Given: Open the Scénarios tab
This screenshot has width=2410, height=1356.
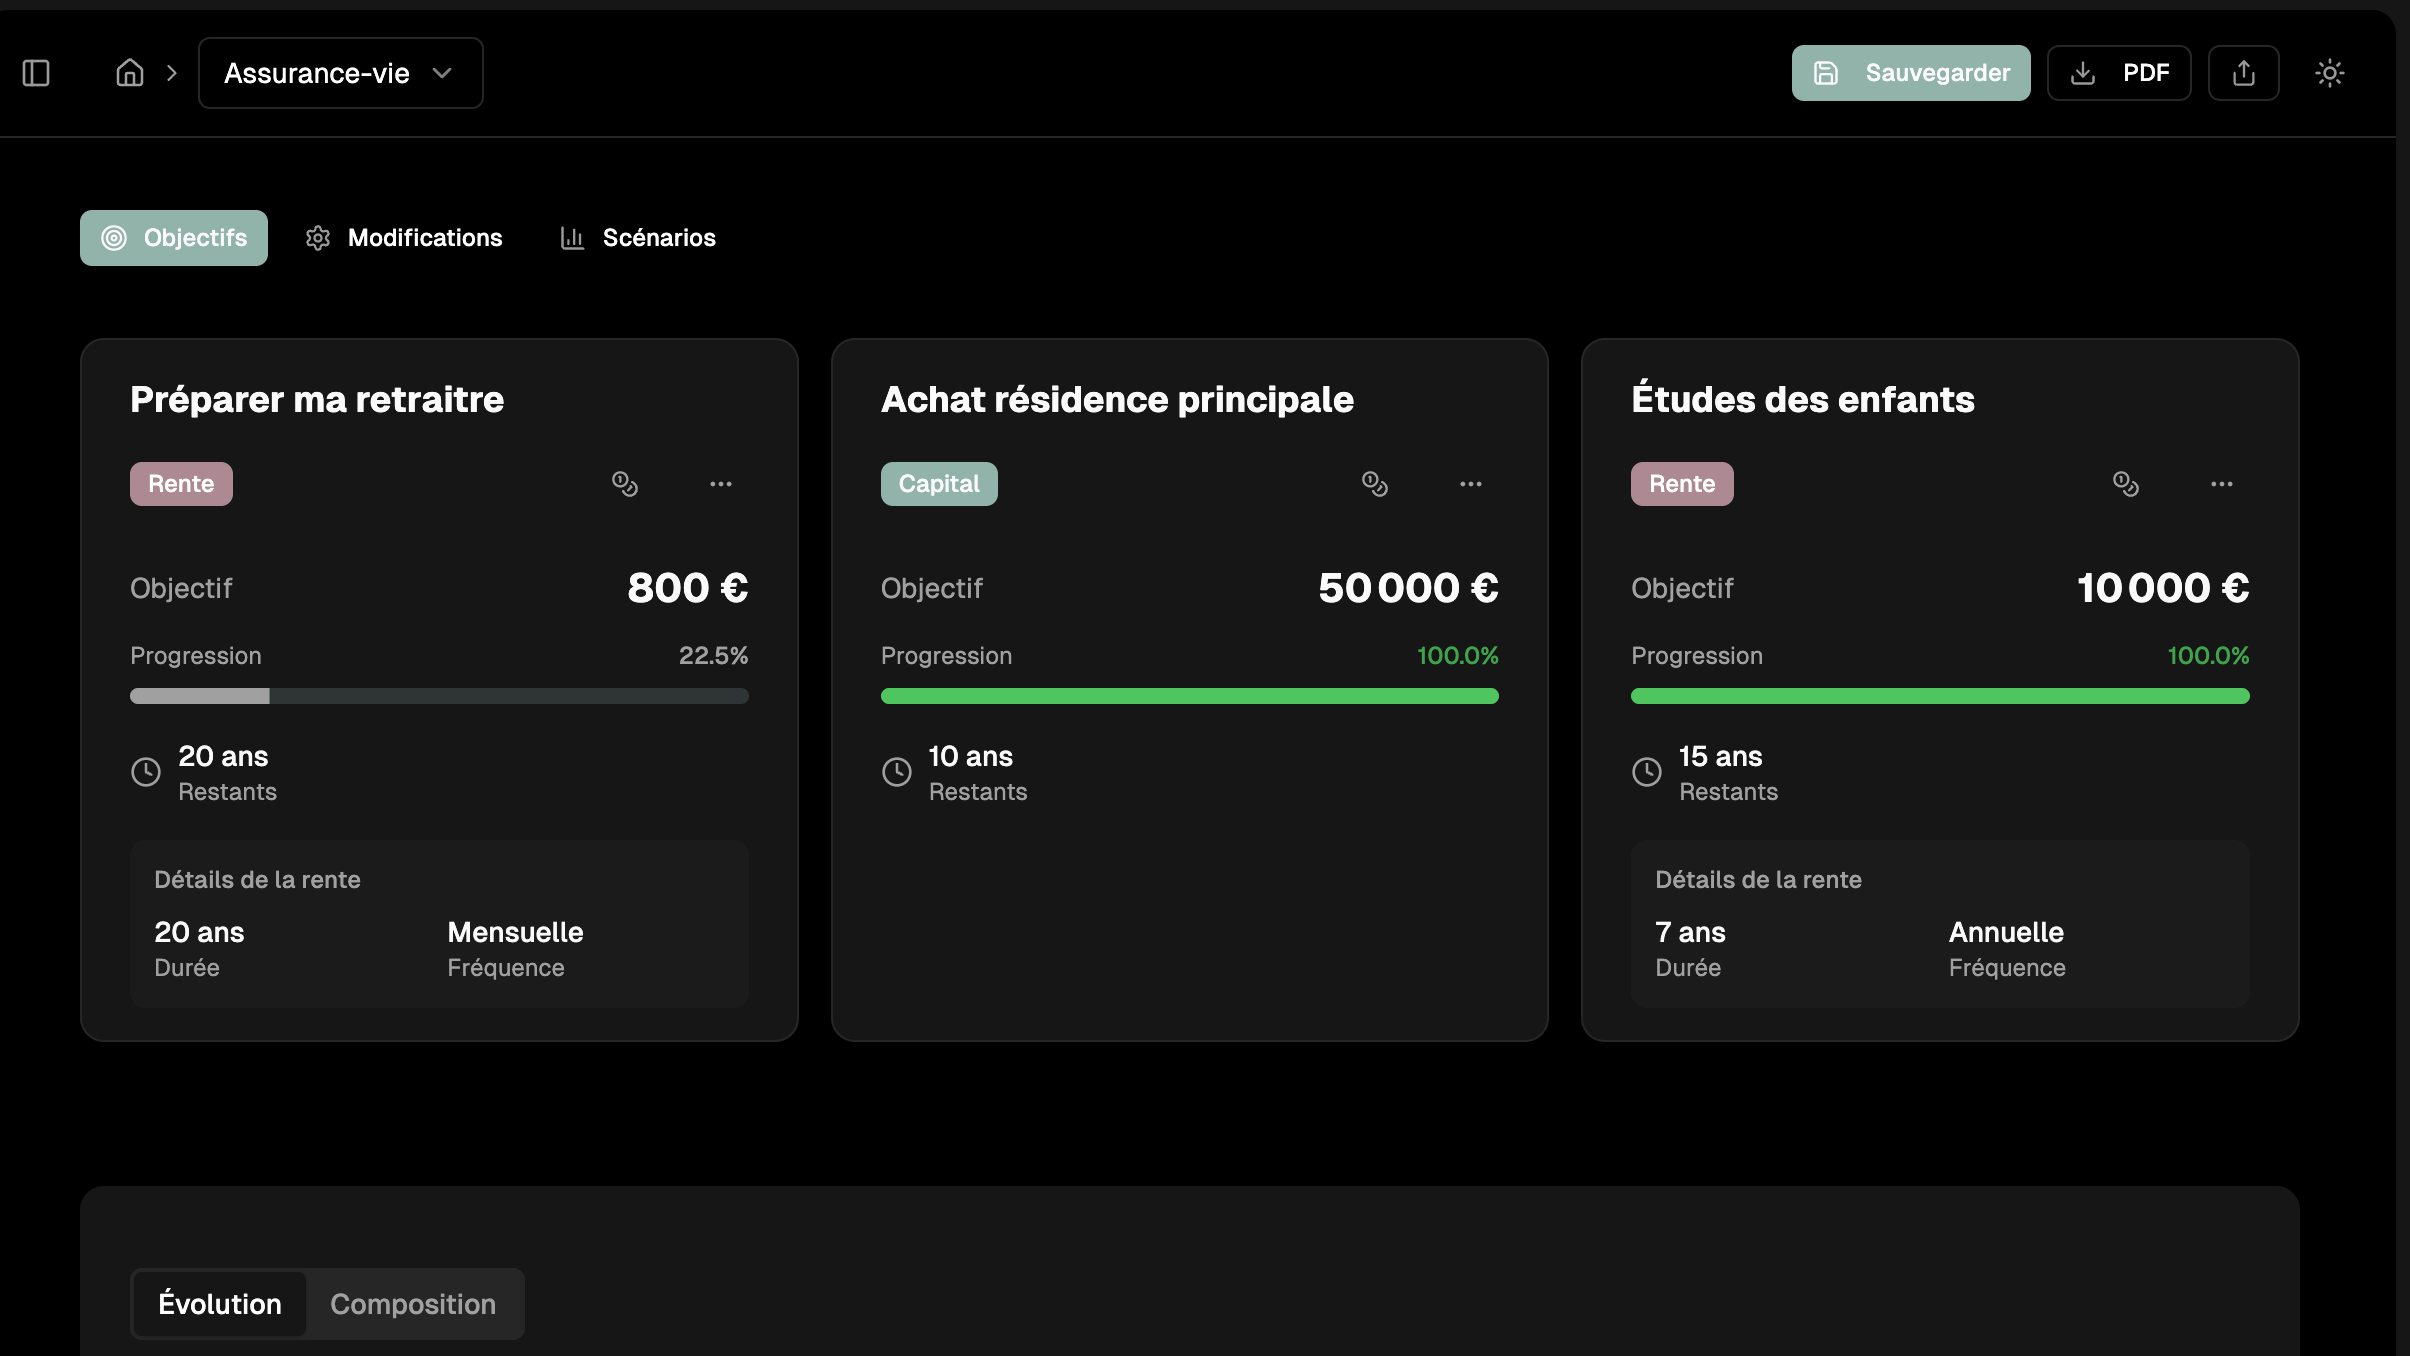Looking at the screenshot, I should coord(638,238).
